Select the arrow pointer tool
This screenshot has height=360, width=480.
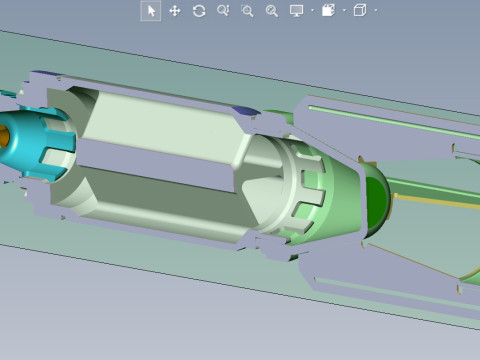[151, 11]
